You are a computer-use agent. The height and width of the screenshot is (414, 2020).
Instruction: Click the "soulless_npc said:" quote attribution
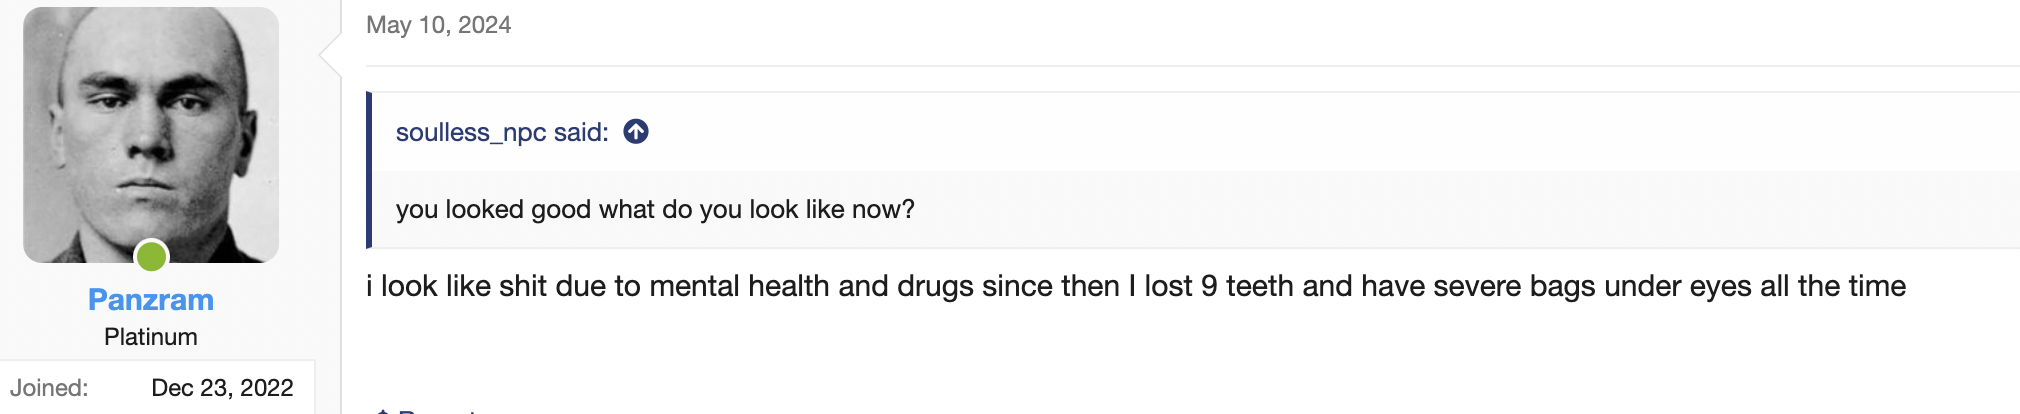click(502, 132)
